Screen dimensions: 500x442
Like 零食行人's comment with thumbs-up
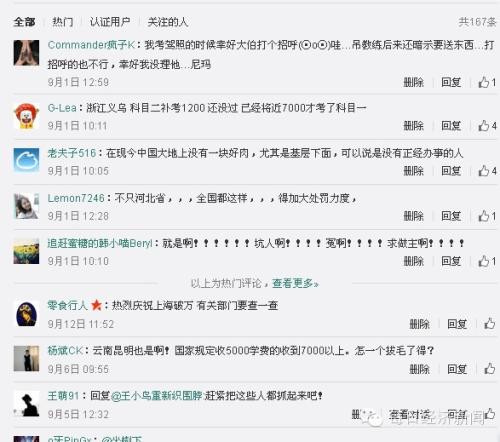tap(489, 324)
